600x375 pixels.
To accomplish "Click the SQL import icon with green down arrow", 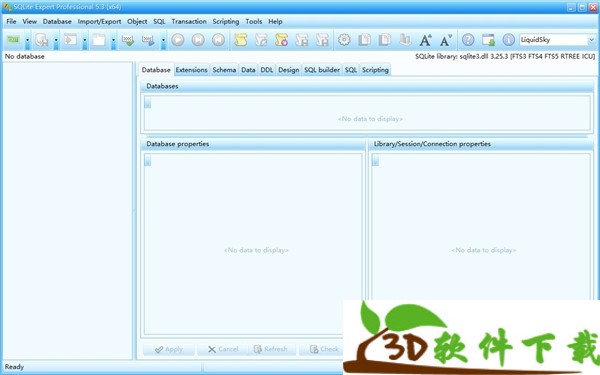I will click(128, 40).
